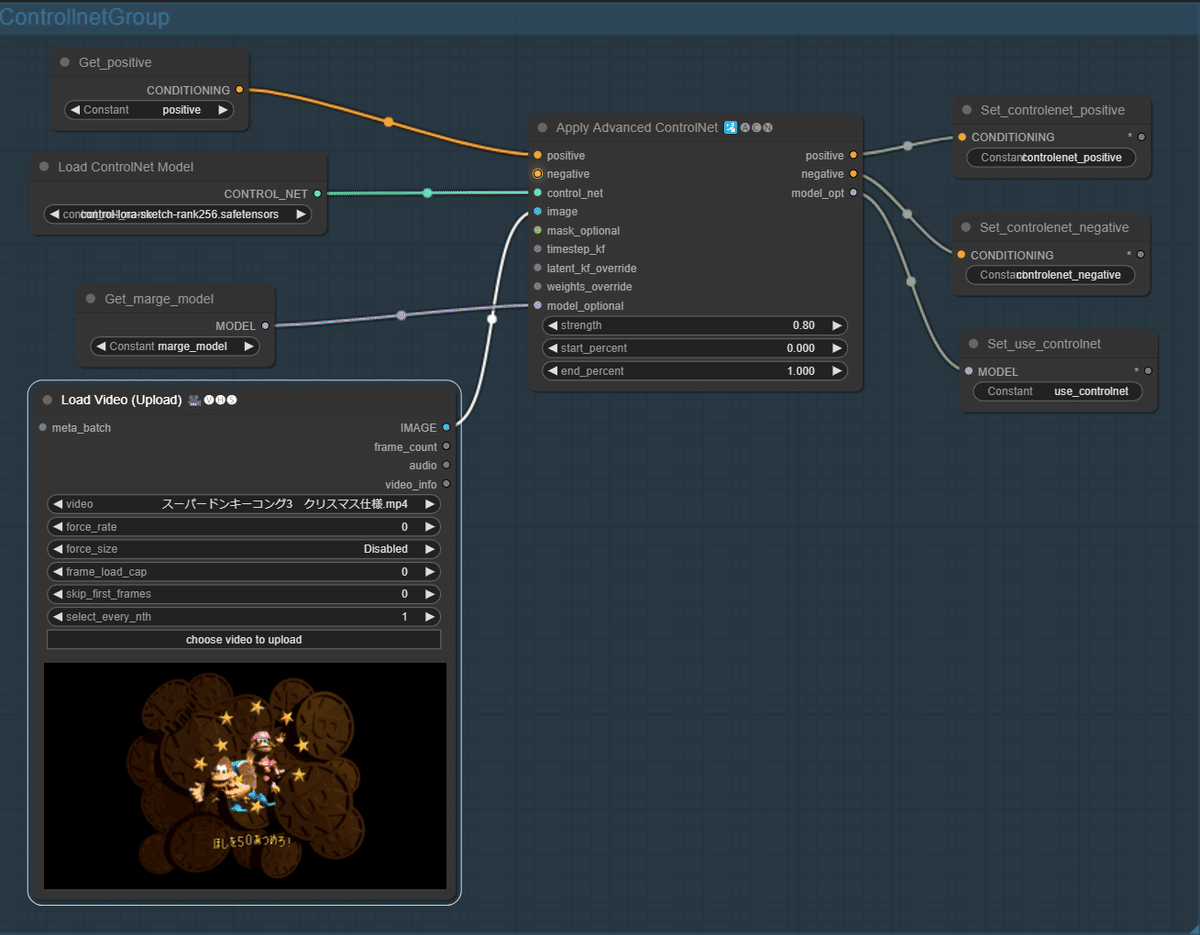Click CONDITIONING input port on Set_controlenet_positive
Image resolution: width=1200 pixels, height=935 pixels.
click(962, 137)
